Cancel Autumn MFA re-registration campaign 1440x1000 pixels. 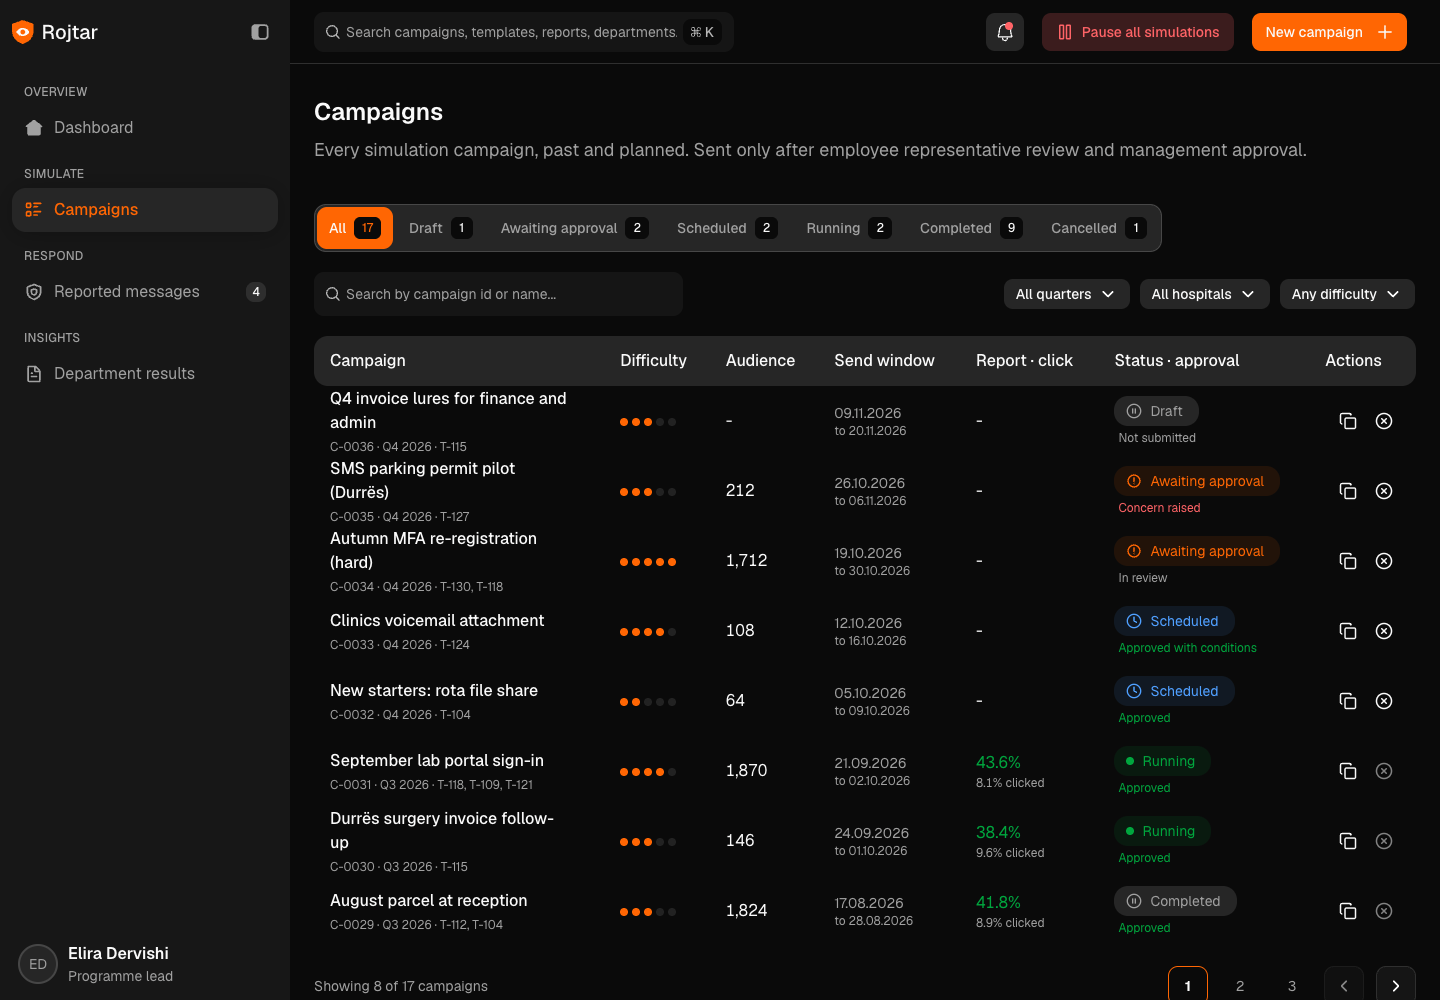(x=1384, y=561)
